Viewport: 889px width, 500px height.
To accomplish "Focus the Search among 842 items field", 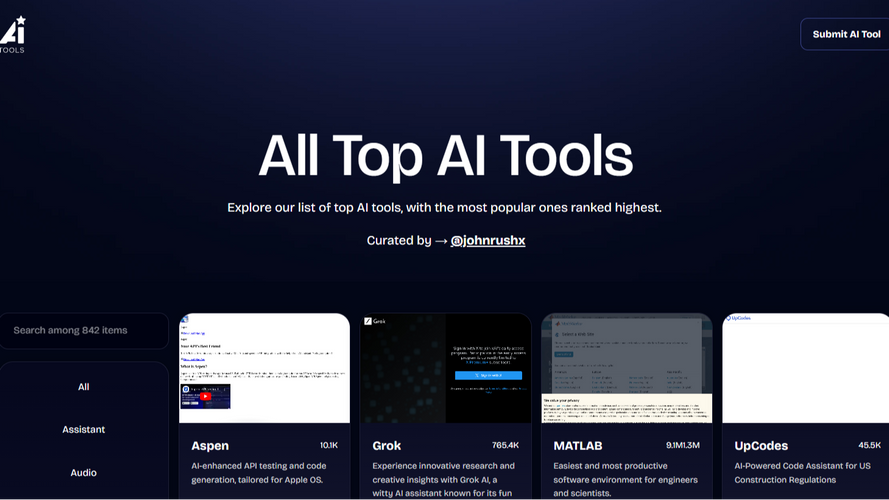I will [x=84, y=330].
